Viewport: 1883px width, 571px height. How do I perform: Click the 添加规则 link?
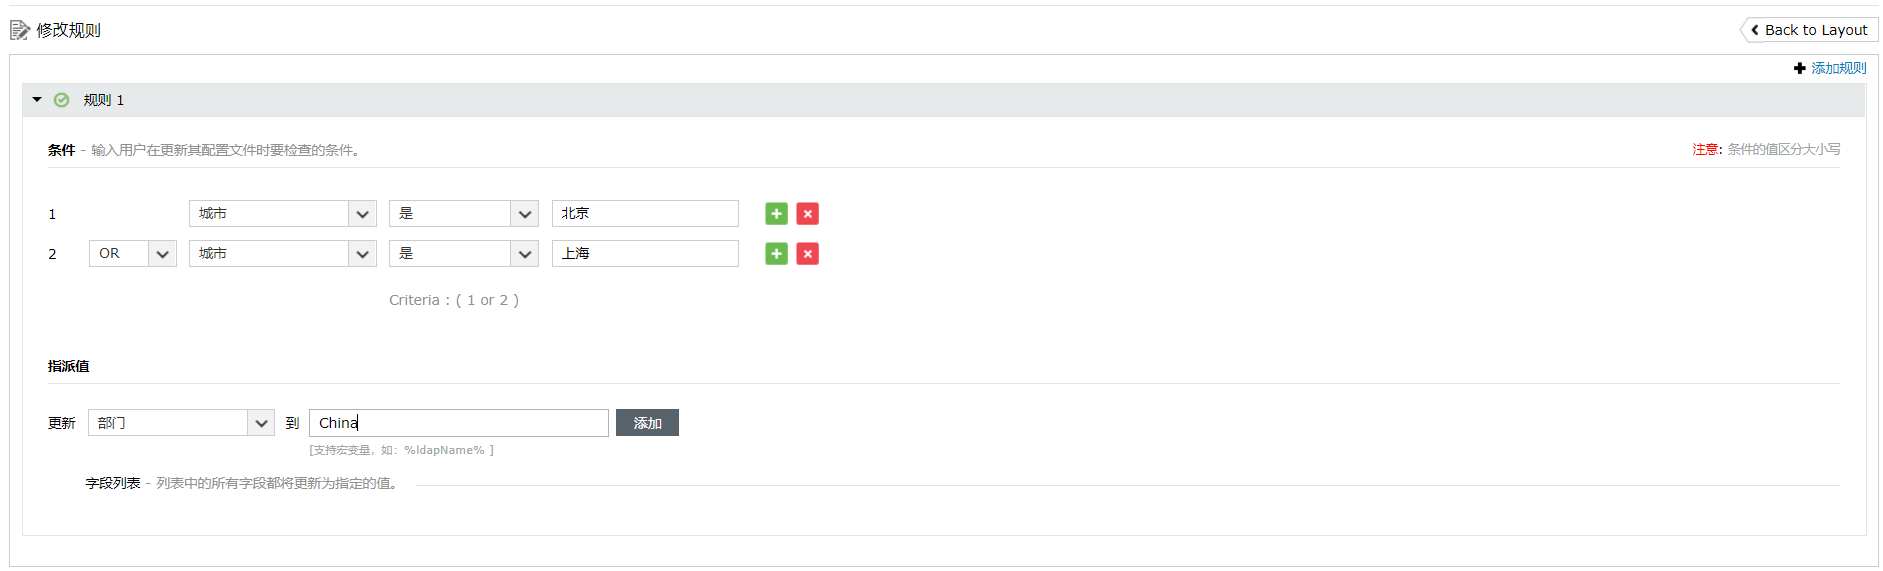pyautogui.click(x=1838, y=68)
